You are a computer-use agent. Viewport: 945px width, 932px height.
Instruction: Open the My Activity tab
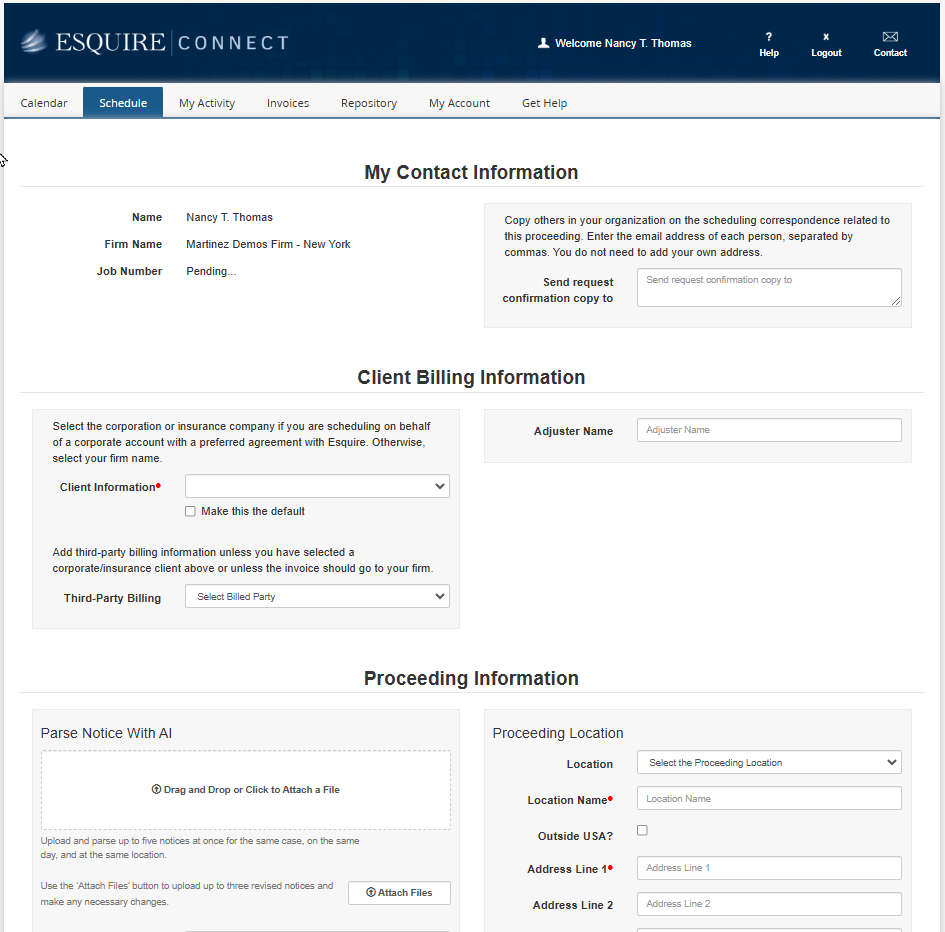[x=207, y=103]
